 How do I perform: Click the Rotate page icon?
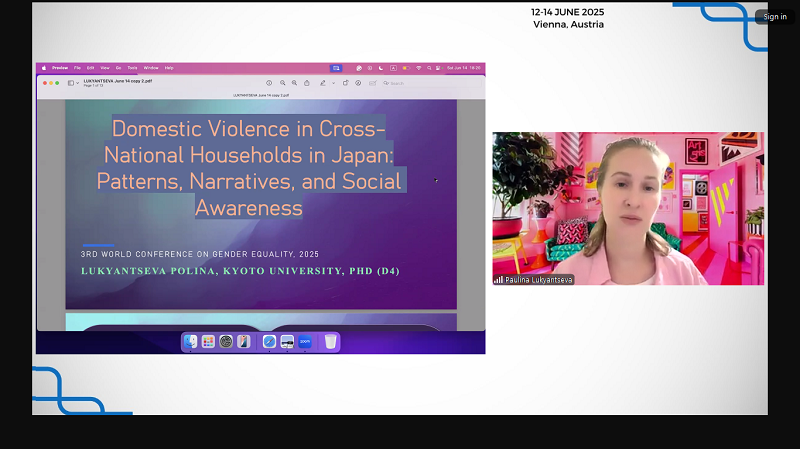coord(345,83)
